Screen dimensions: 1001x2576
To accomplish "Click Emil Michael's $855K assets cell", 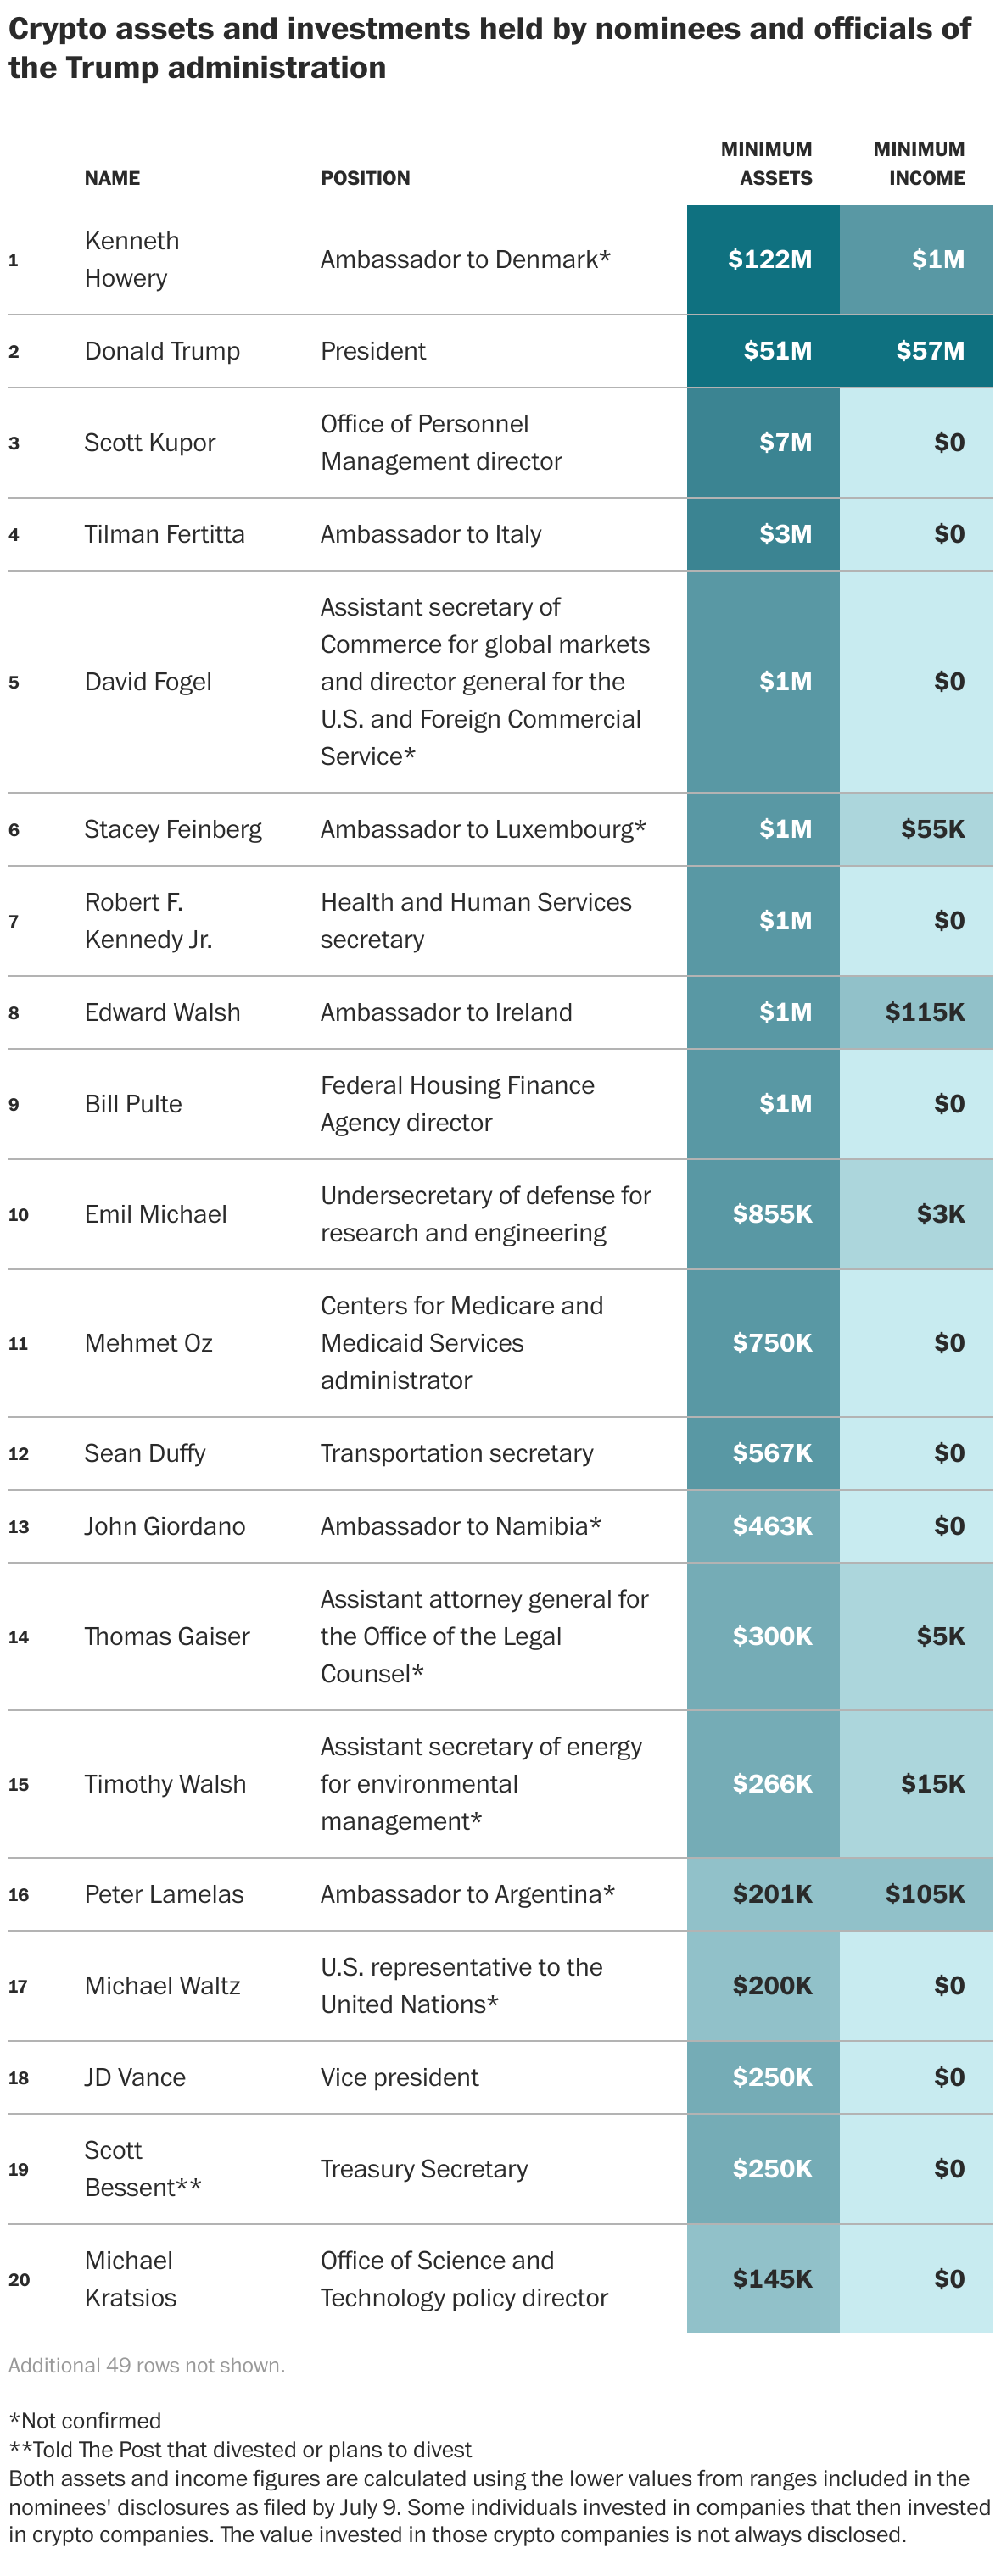I will pos(771,1214).
